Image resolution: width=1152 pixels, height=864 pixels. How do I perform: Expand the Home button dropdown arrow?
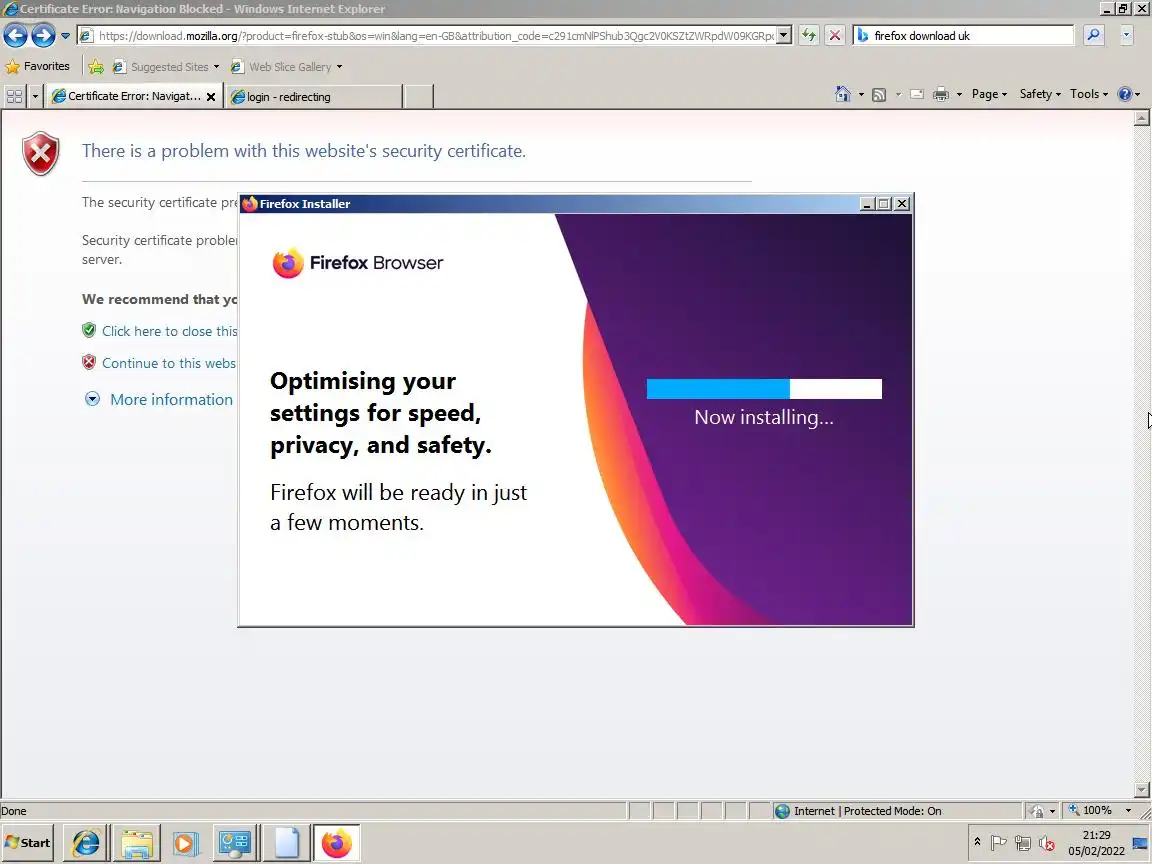coord(860,95)
